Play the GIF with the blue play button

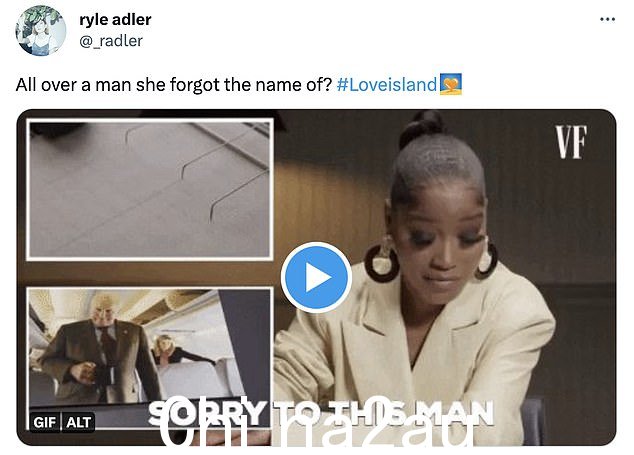click(x=316, y=277)
